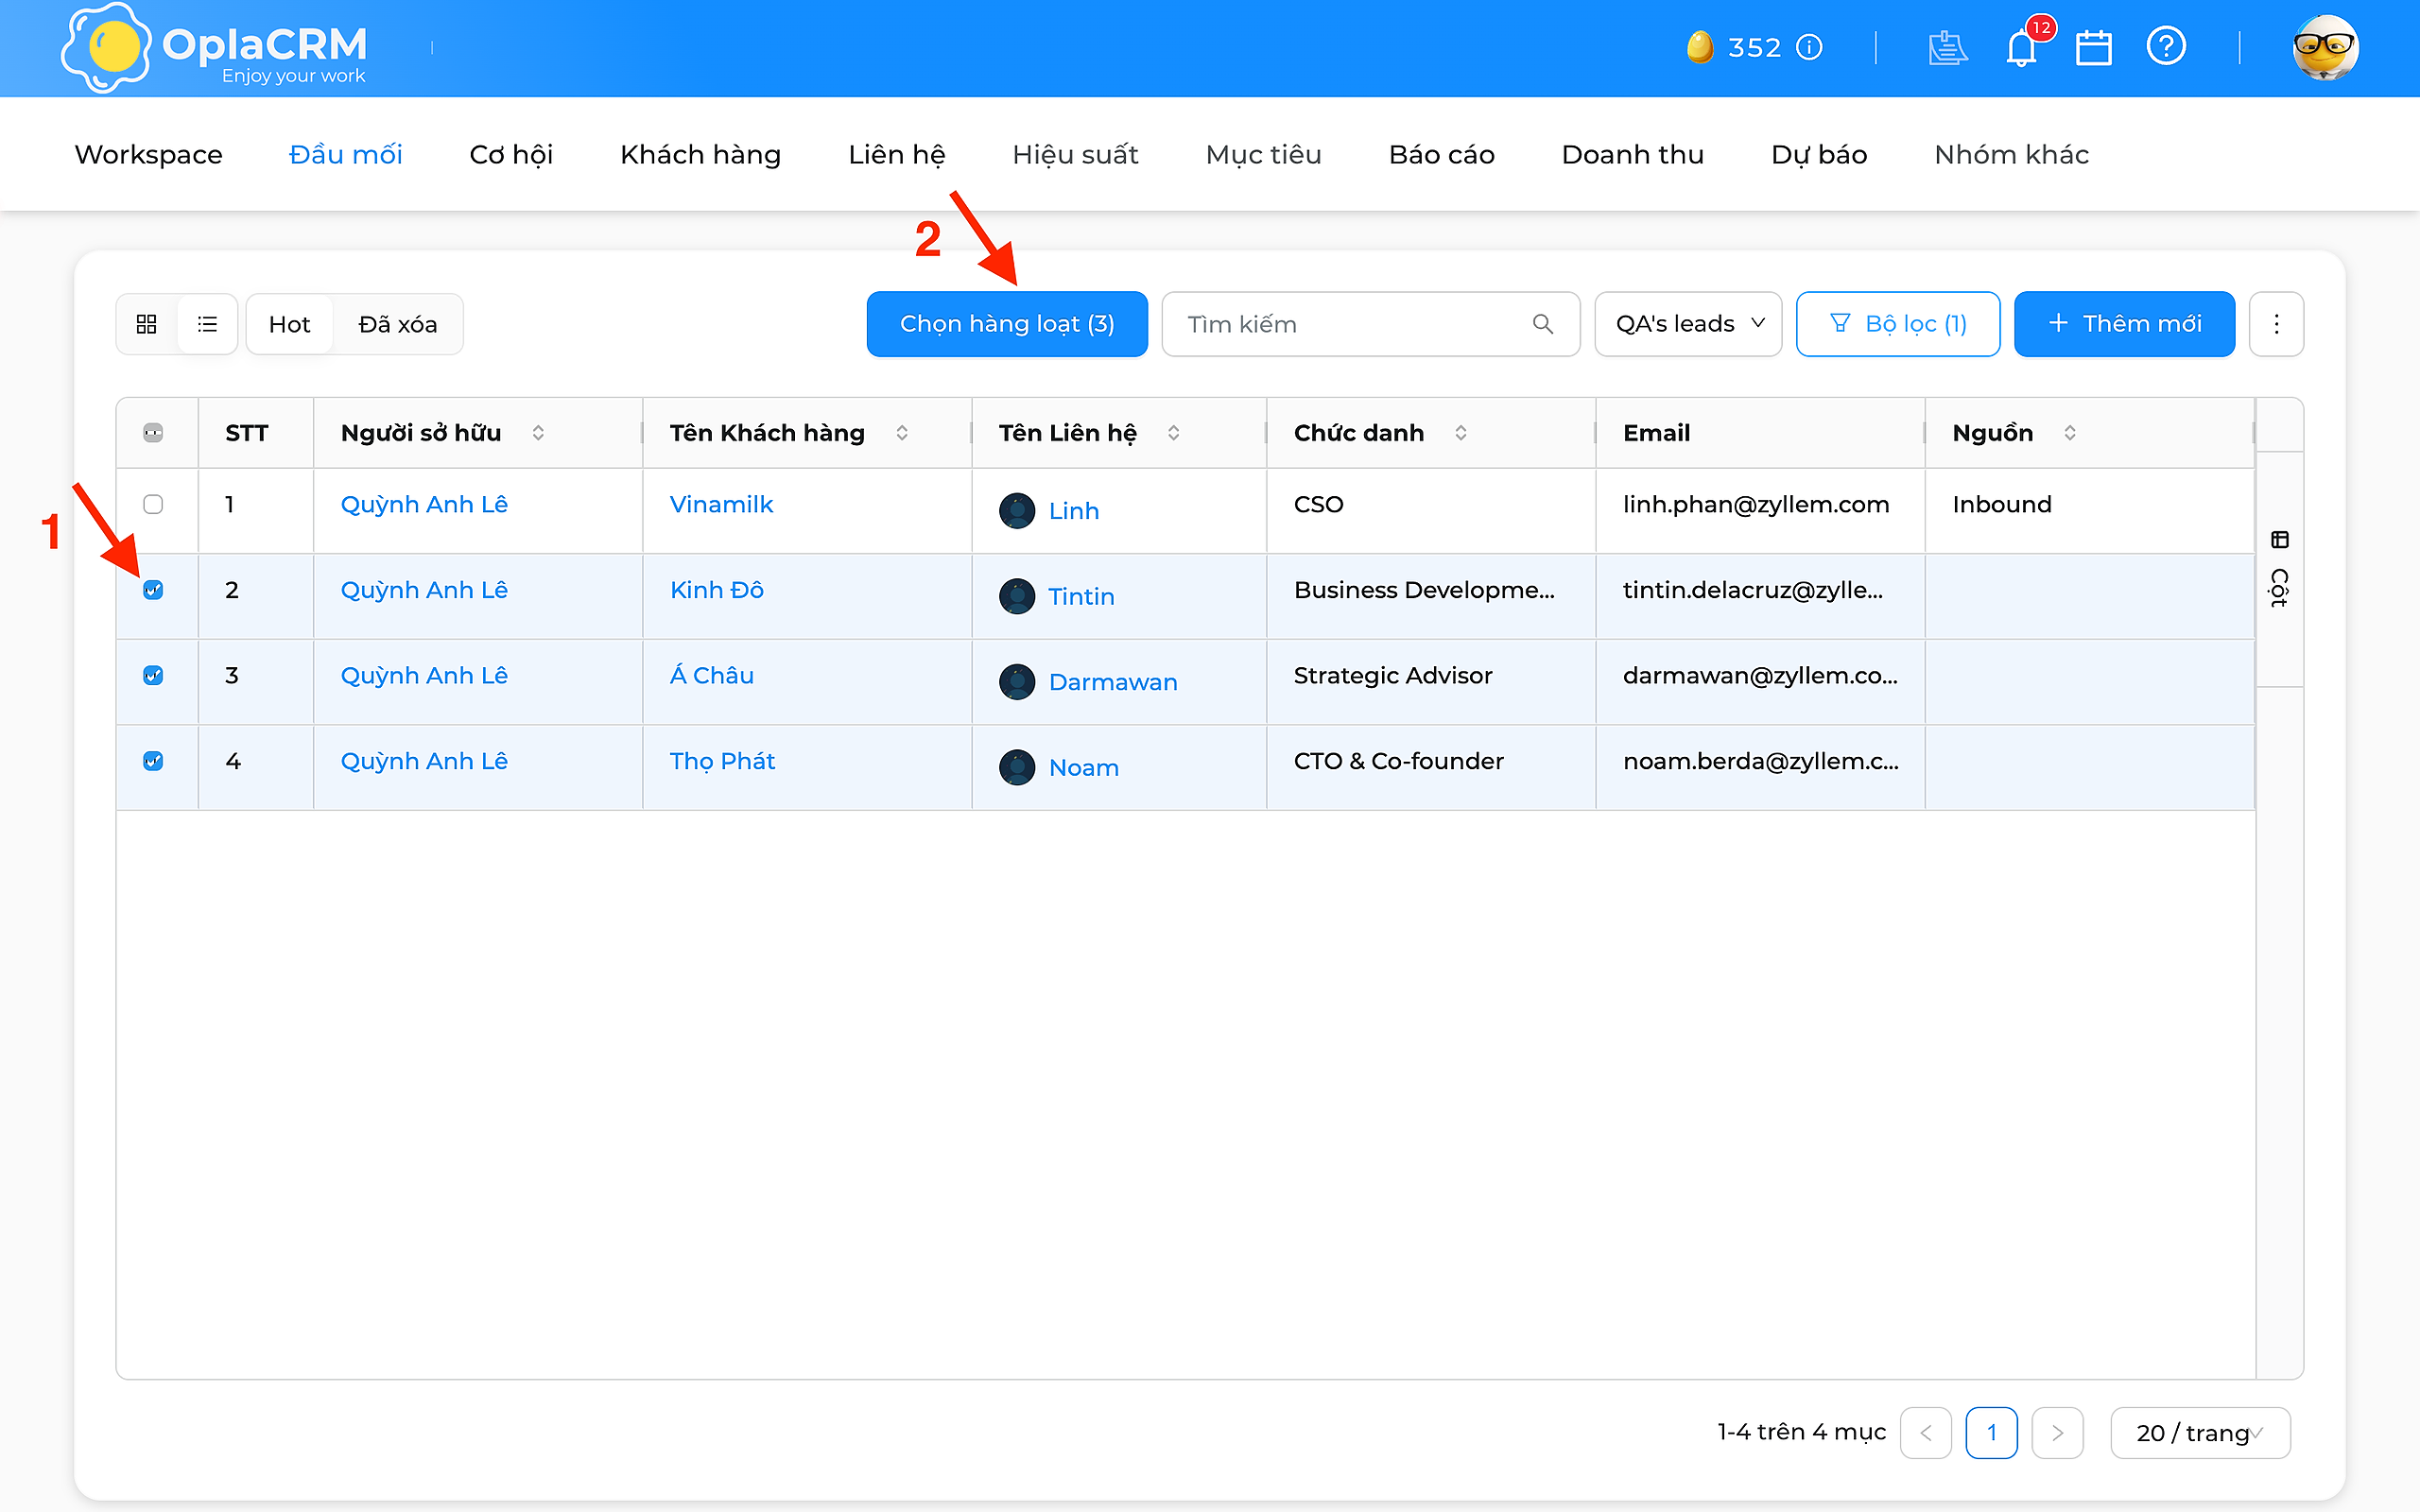Viewport: 2420px width, 1512px height.
Task: Click Darmawan's contact avatar
Action: [1017, 682]
